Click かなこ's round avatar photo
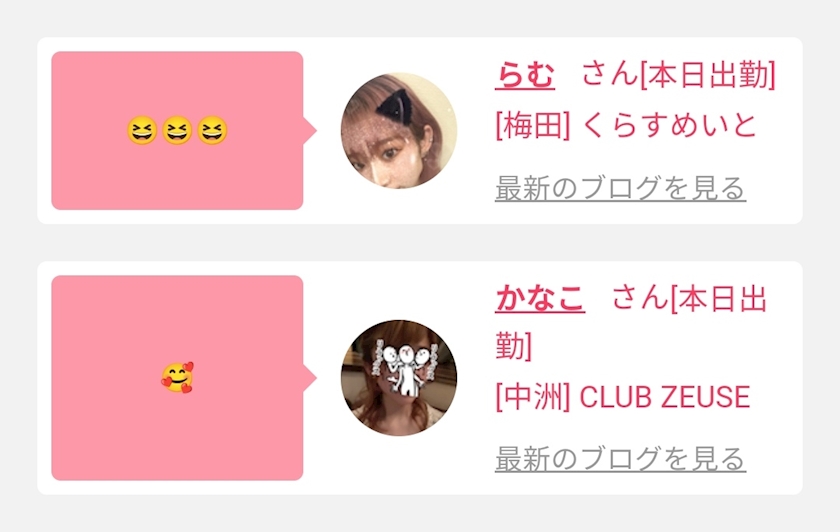840x532 pixels. click(399, 378)
